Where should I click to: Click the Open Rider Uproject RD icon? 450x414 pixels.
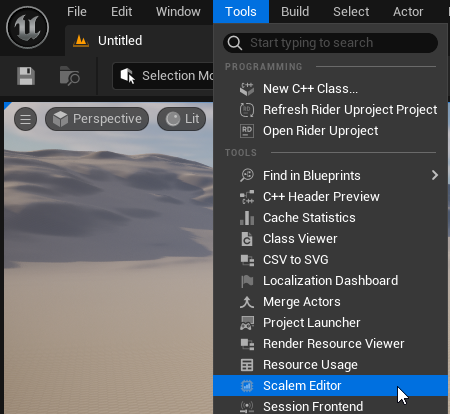pos(247,131)
